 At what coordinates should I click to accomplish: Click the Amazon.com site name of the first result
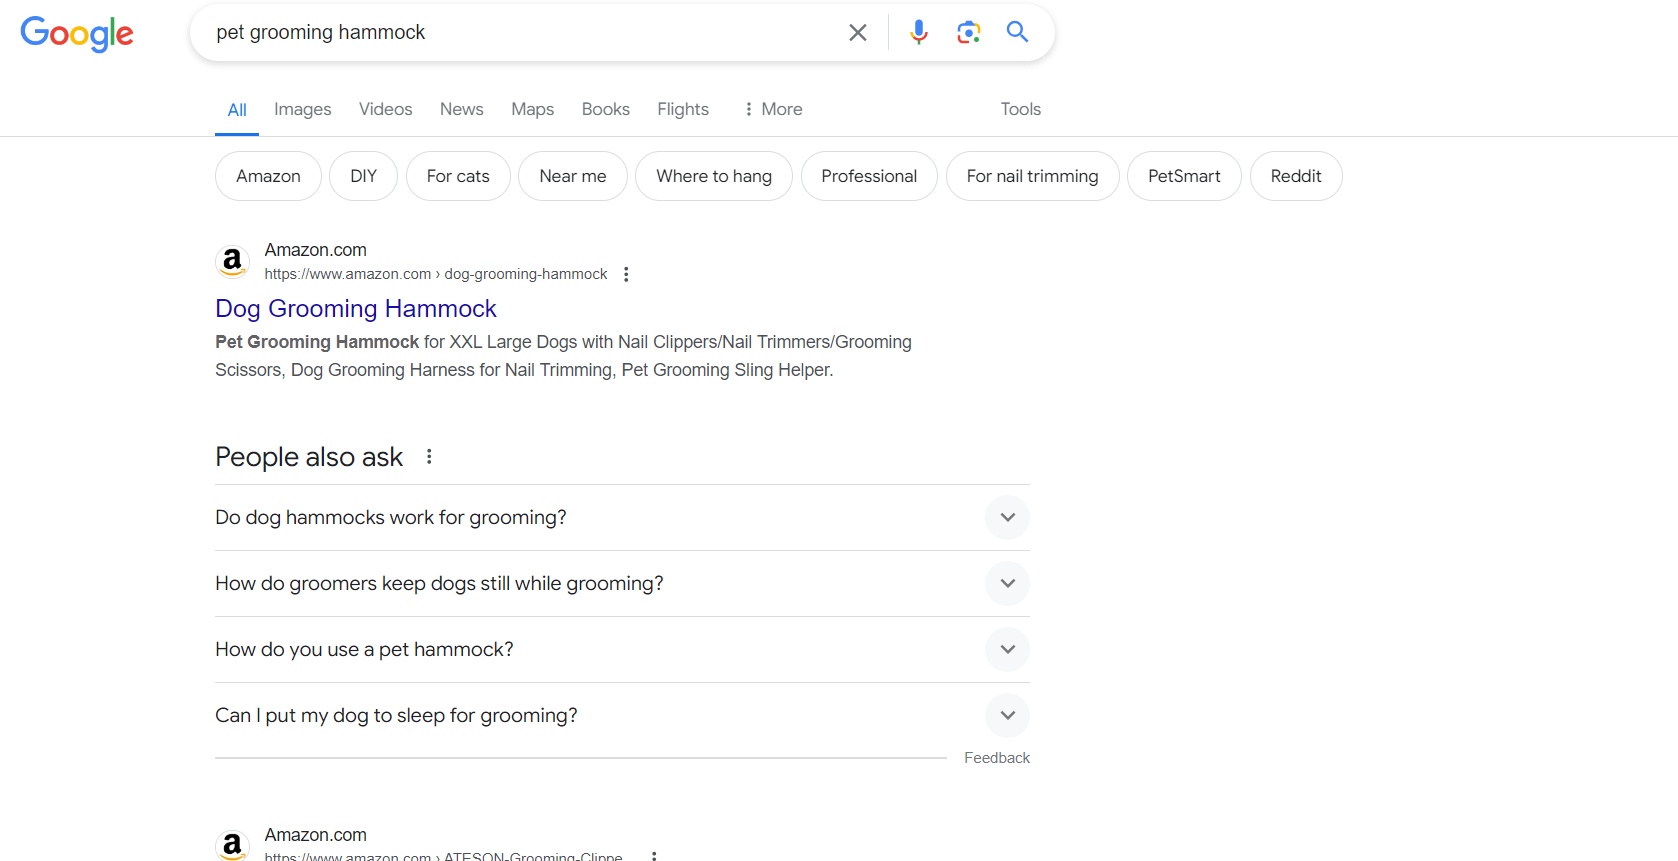(x=315, y=250)
